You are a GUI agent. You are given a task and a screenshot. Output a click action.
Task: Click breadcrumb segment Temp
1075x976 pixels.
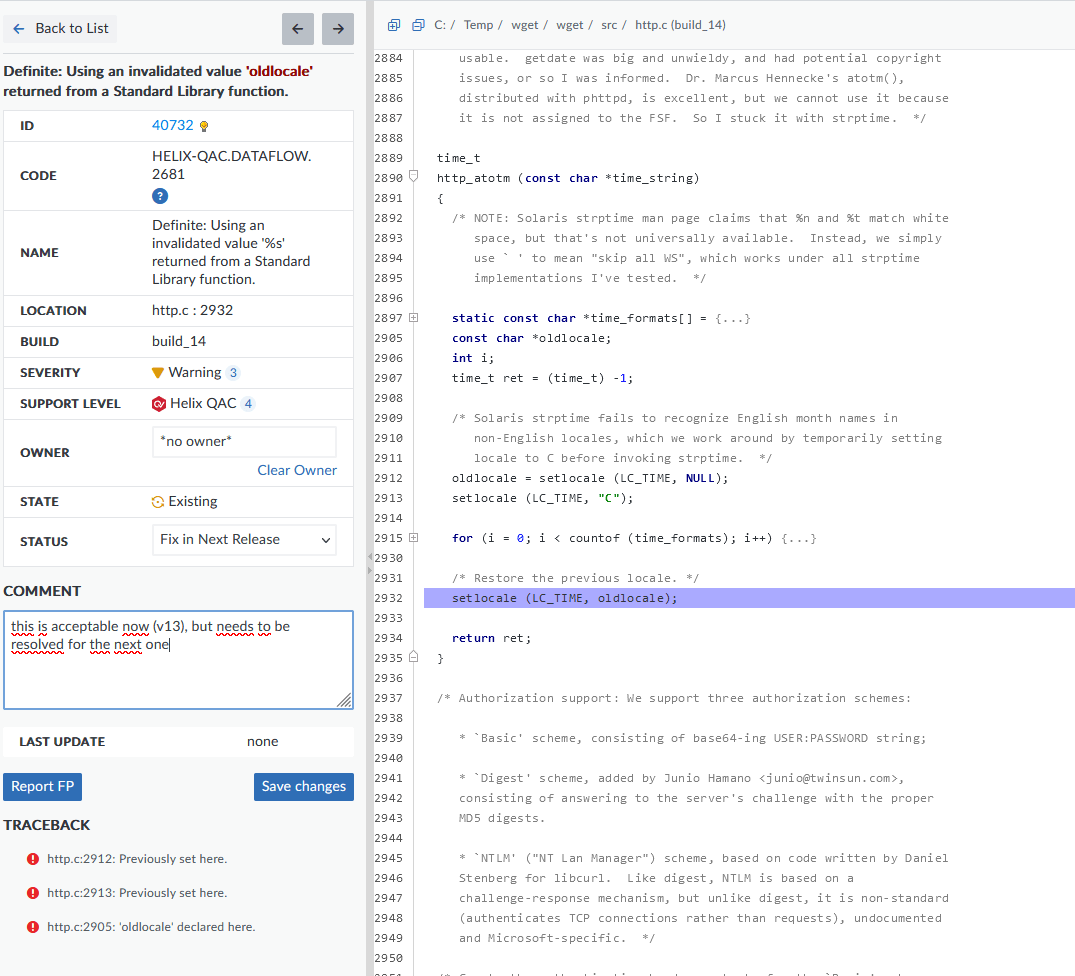click(478, 25)
